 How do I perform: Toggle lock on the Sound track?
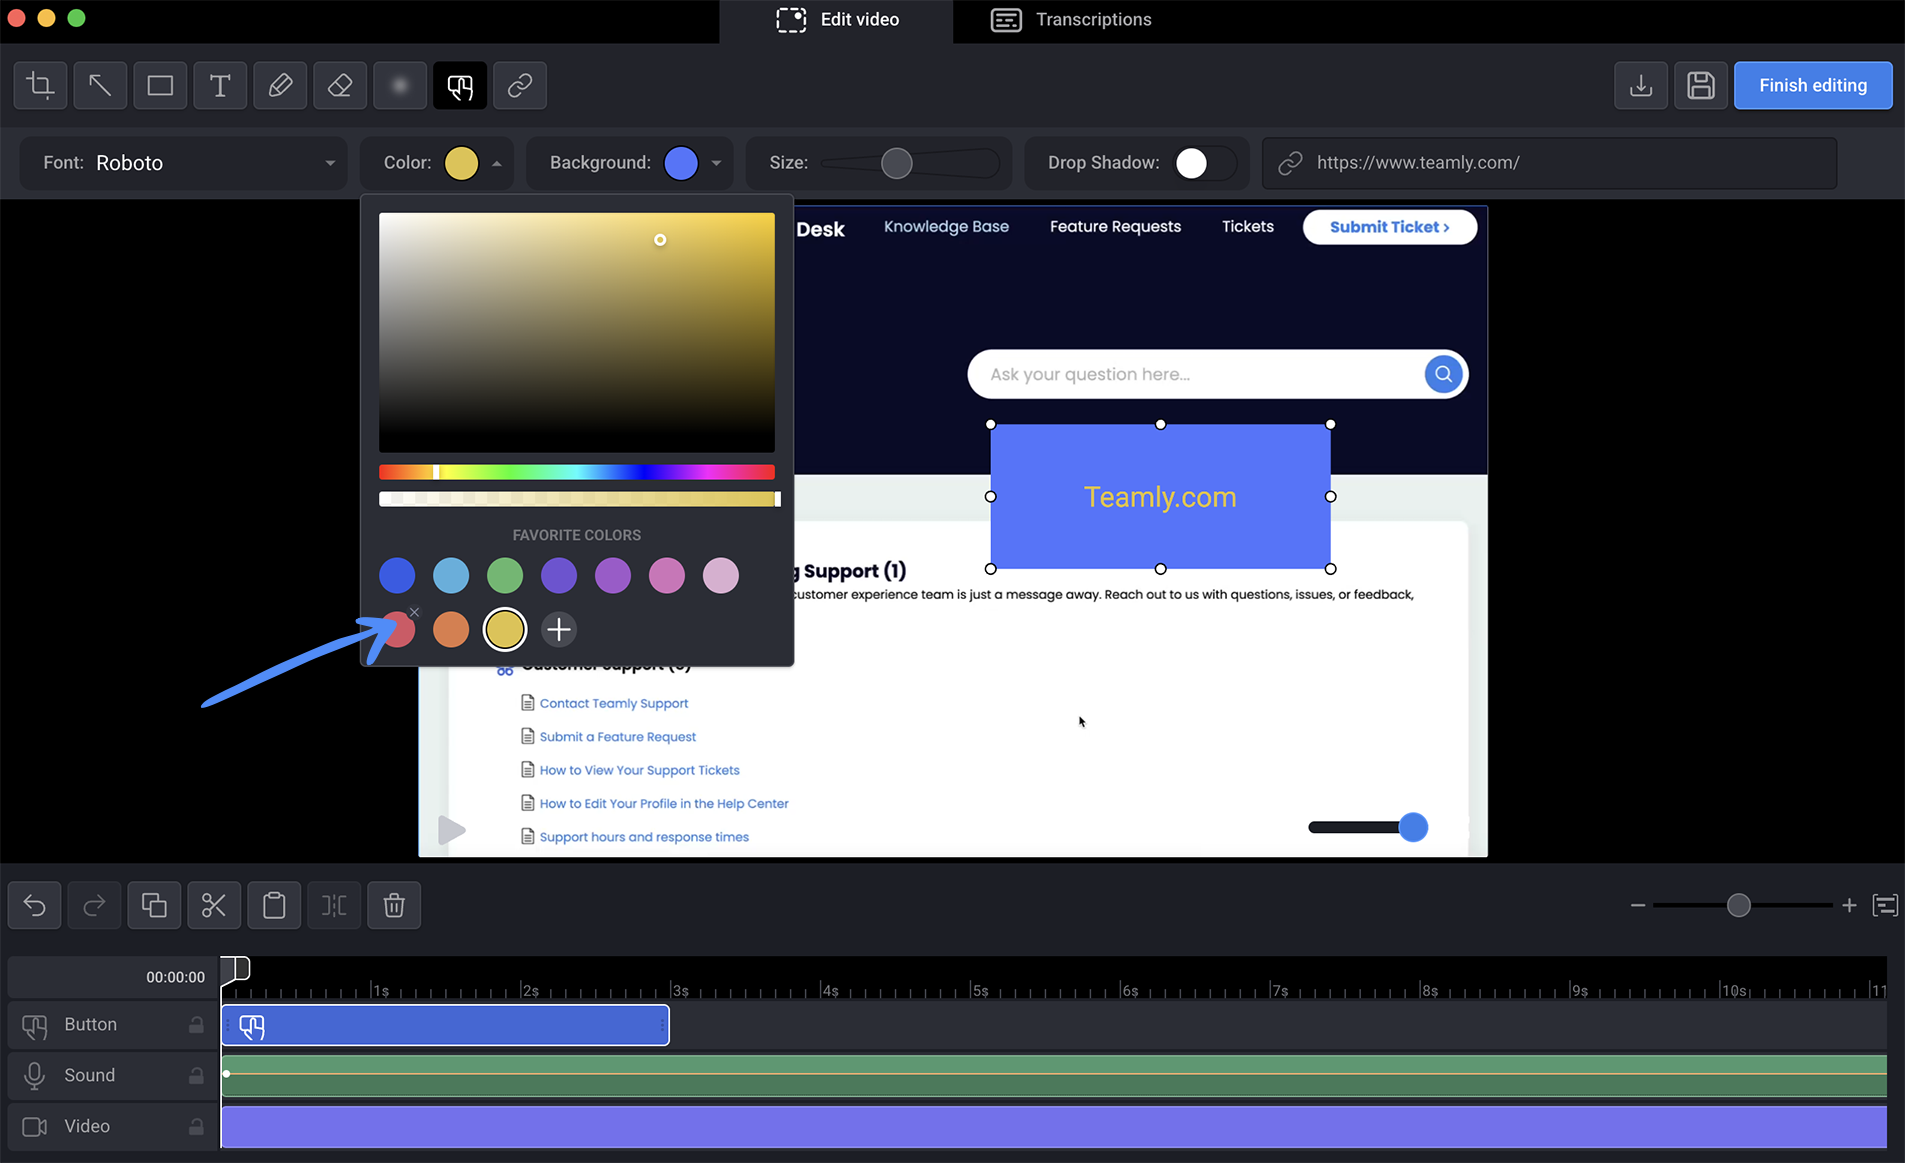click(196, 1076)
